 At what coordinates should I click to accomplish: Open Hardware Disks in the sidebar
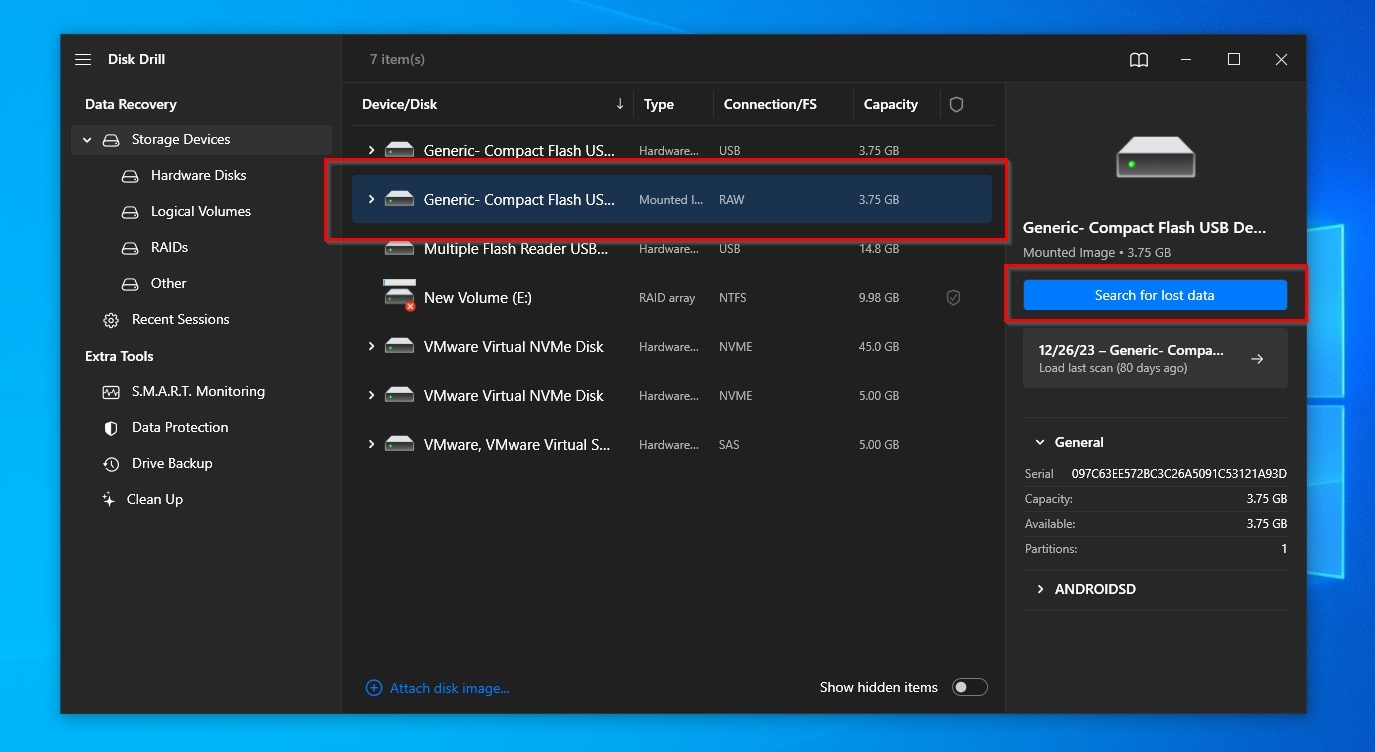click(x=198, y=176)
